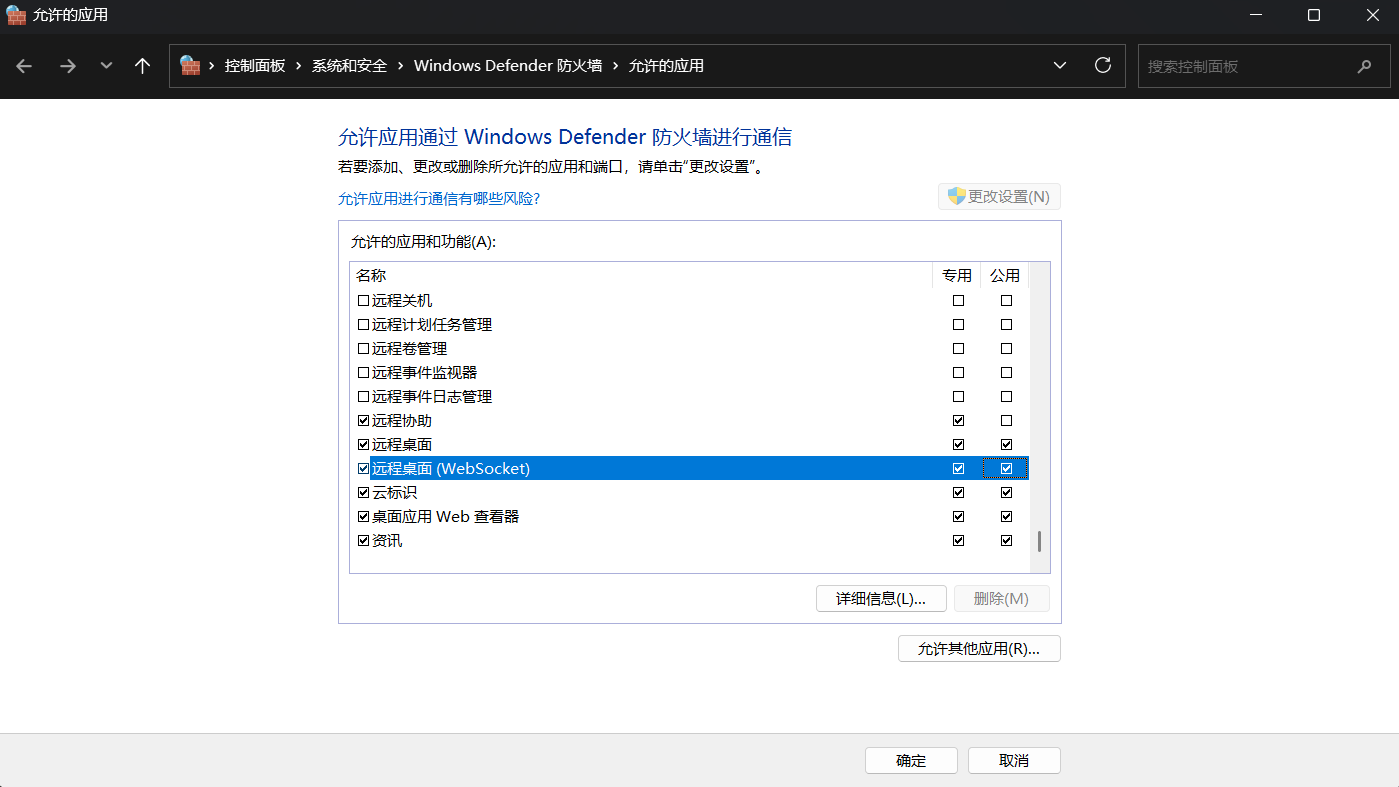Select the 远程事件监视器 row text
Image resolution: width=1399 pixels, height=787 pixels.
tap(425, 373)
